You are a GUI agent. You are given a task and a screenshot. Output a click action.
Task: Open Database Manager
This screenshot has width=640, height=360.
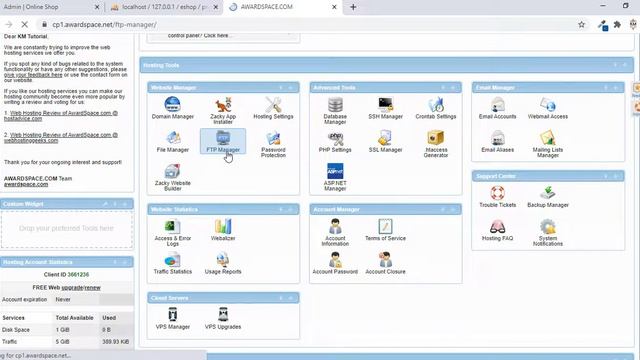click(x=335, y=111)
